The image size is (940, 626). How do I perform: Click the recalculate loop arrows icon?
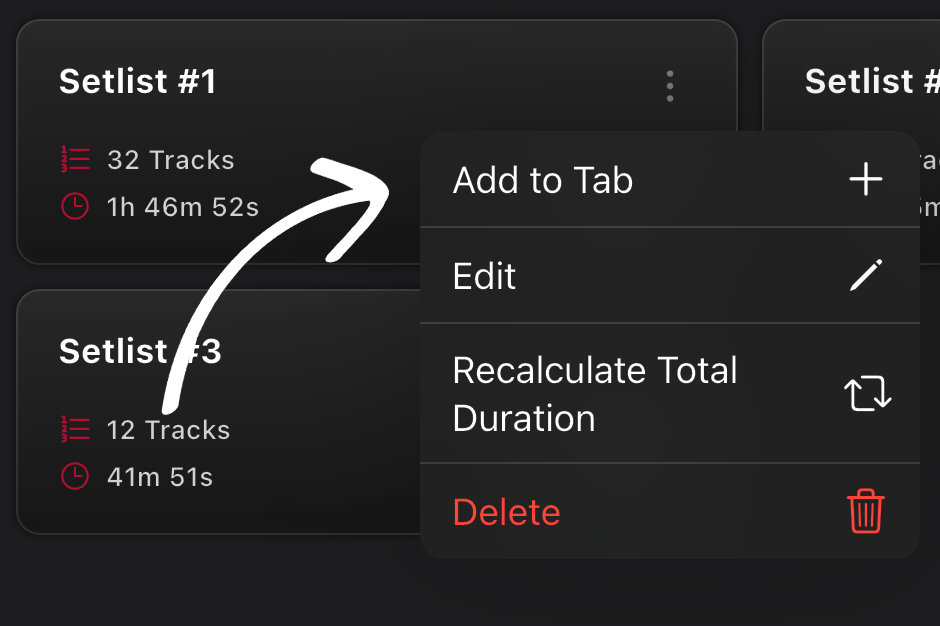tap(867, 394)
